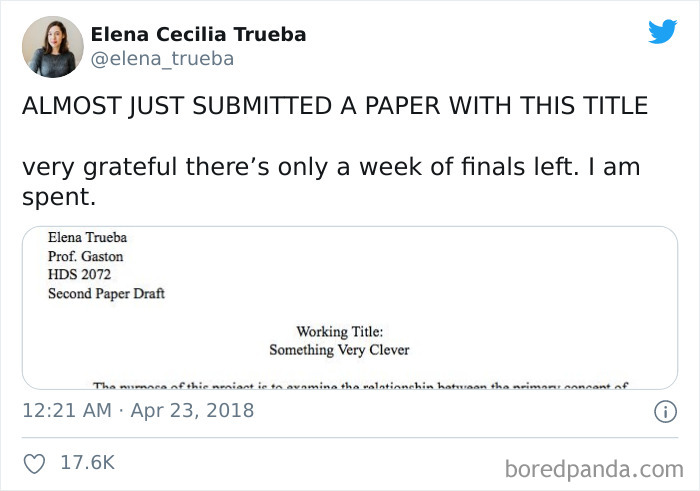Click the display name Elena Cecilia Trueba
700x491 pixels.
tap(199, 34)
